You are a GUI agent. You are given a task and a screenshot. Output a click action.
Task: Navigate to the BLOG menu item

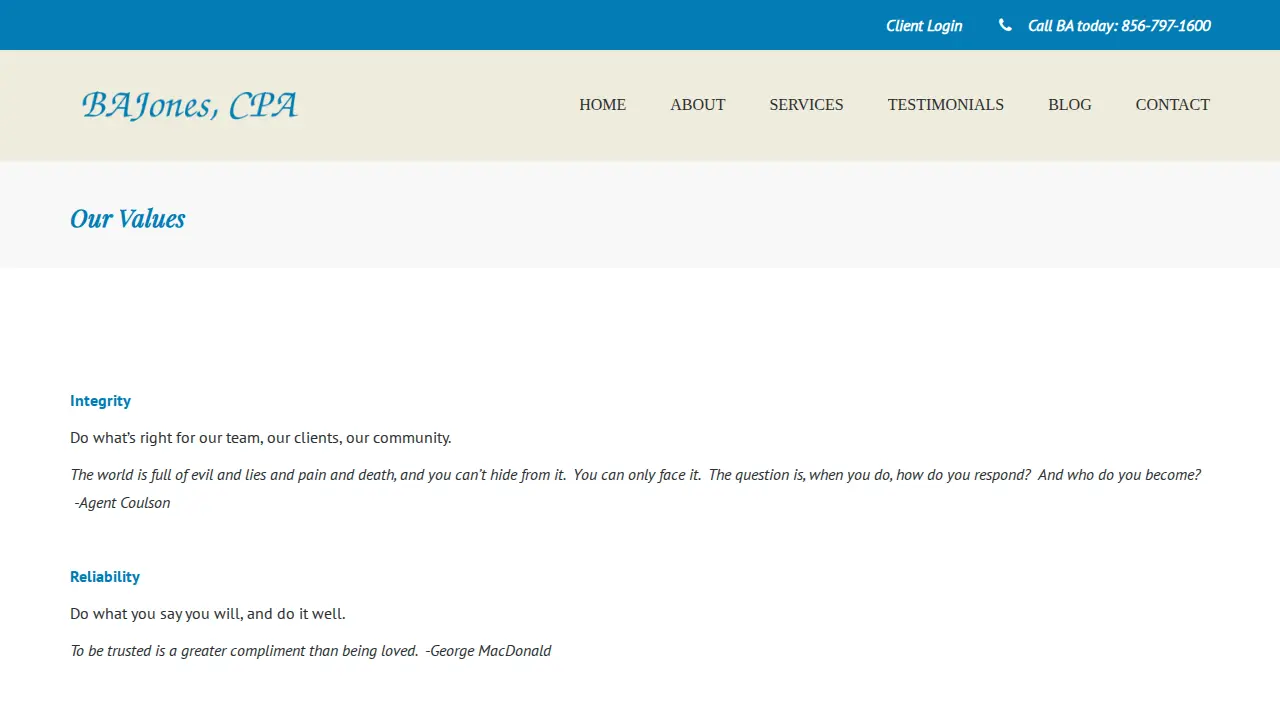click(1069, 104)
